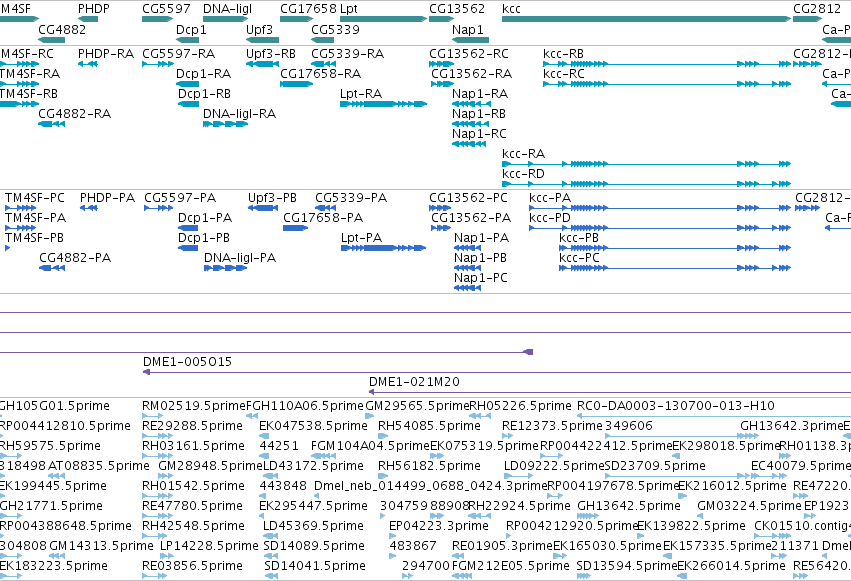Click protein CG4882-PA

point(52,268)
